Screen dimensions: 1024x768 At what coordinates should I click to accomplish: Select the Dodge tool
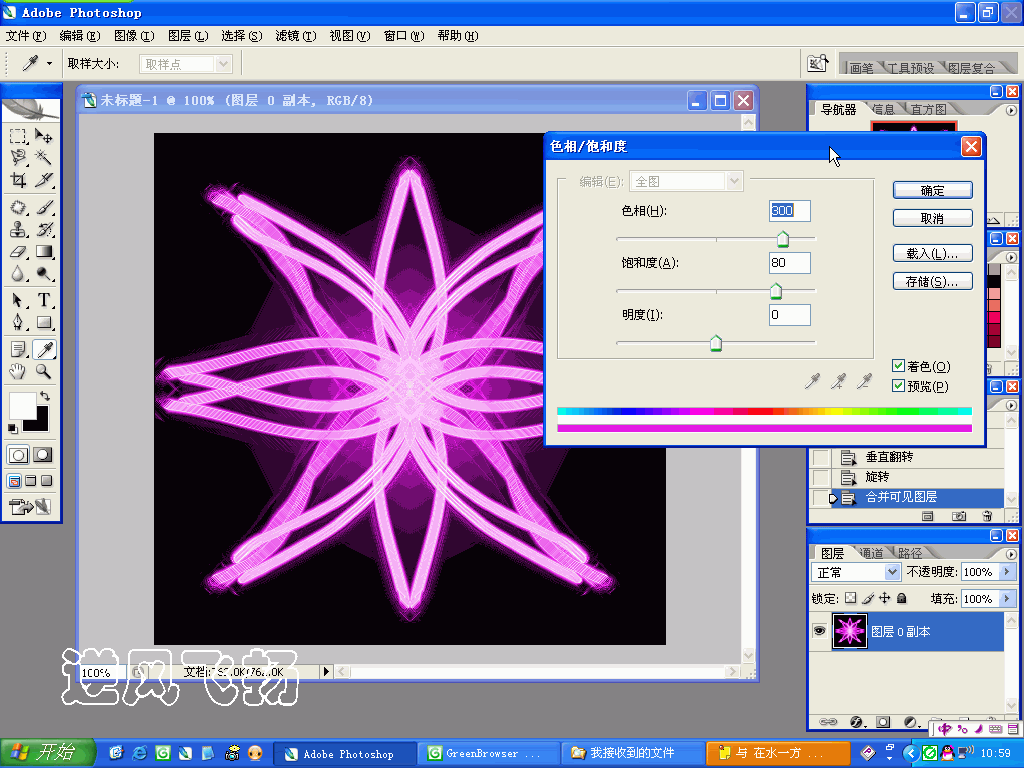[x=43, y=274]
